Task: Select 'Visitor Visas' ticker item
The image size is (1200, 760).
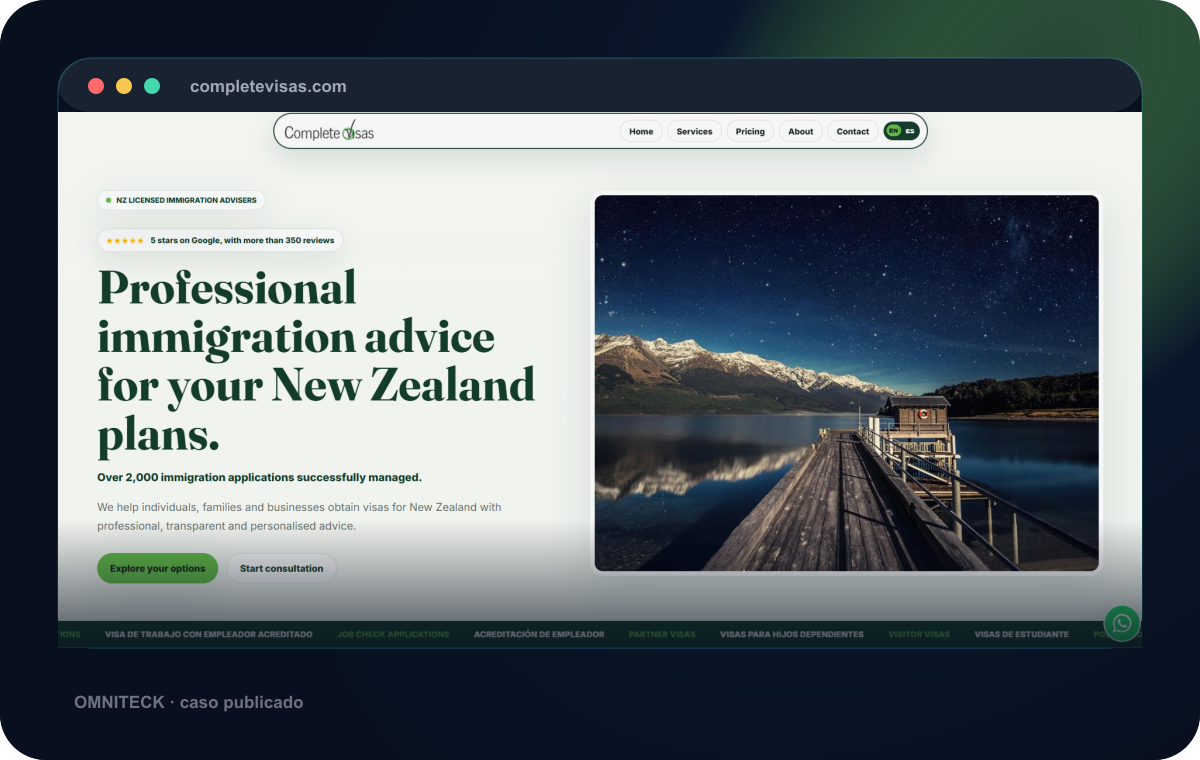Action: coord(919,634)
